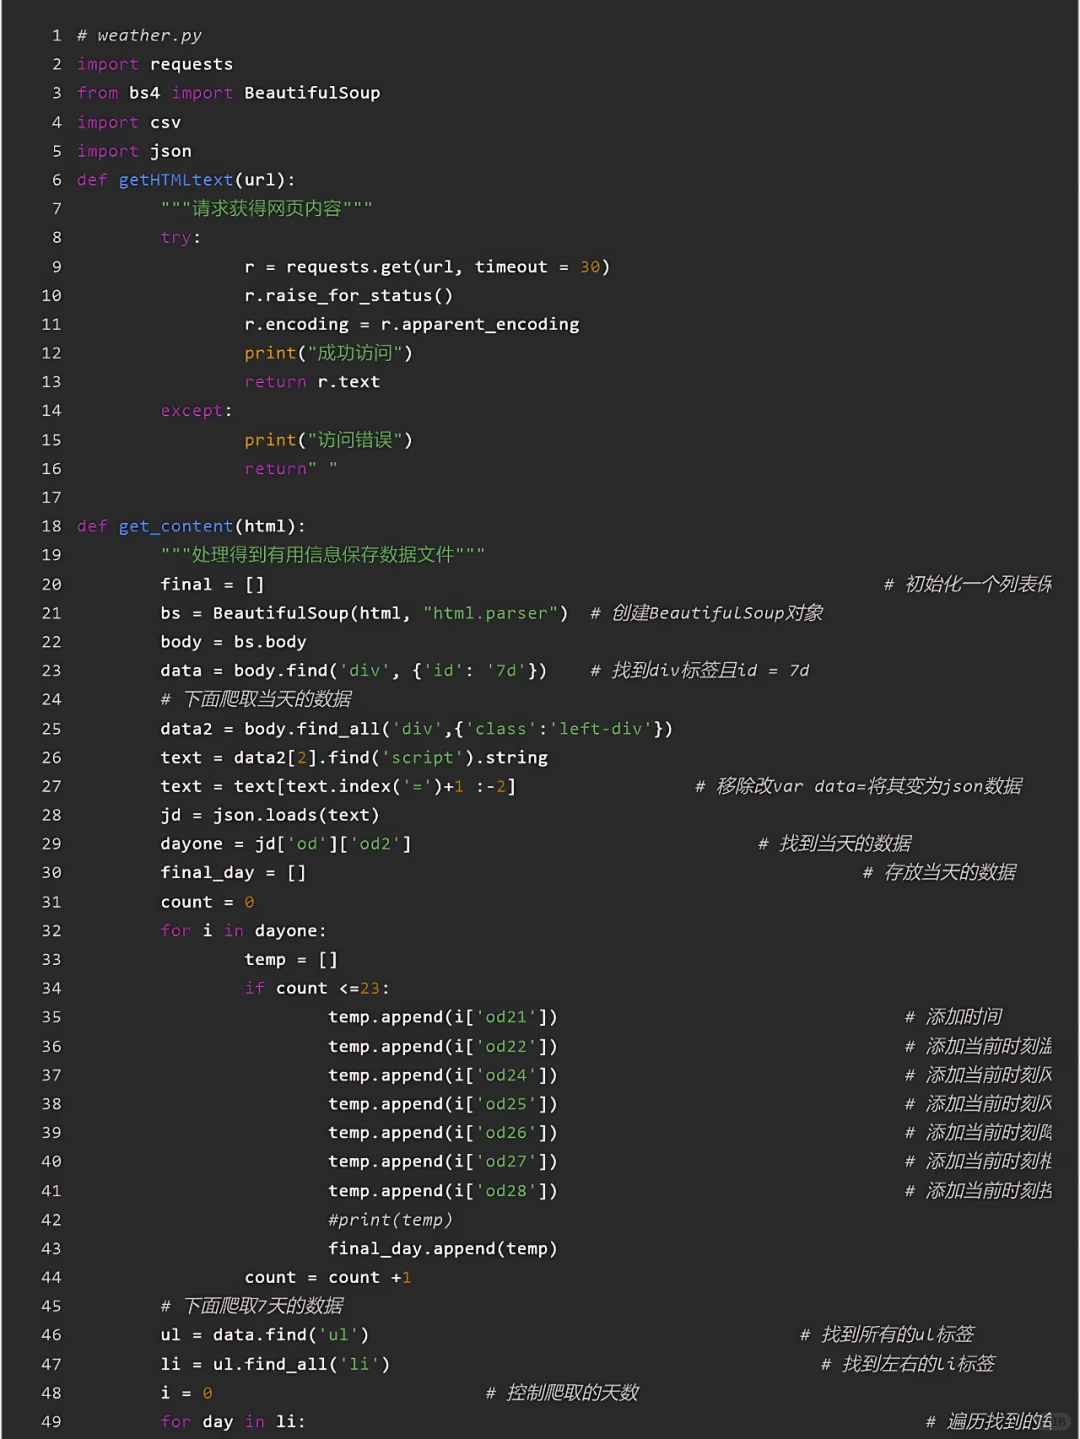Click the final_day.append(temp) call
Image resolution: width=1080 pixels, height=1439 pixels.
coord(444,1248)
